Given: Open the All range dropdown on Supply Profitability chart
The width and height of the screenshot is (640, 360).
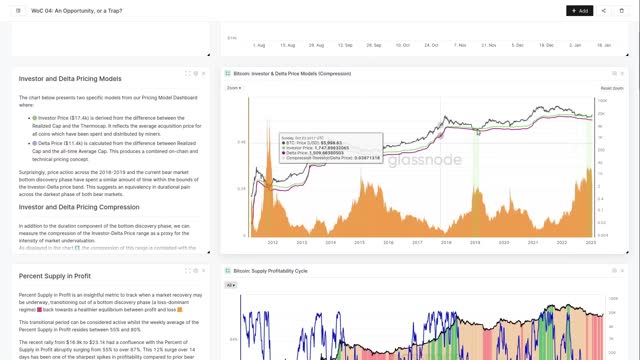Looking at the screenshot, I should point(231,285).
